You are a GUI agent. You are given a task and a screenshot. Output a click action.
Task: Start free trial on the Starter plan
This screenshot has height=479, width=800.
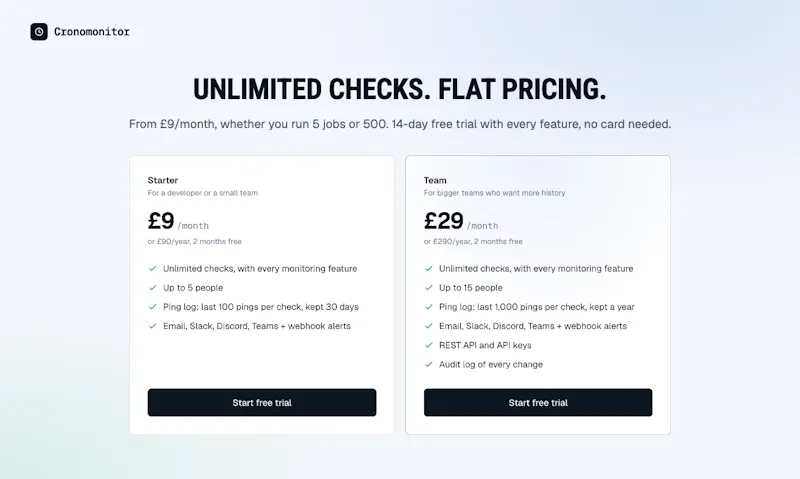coord(262,402)
